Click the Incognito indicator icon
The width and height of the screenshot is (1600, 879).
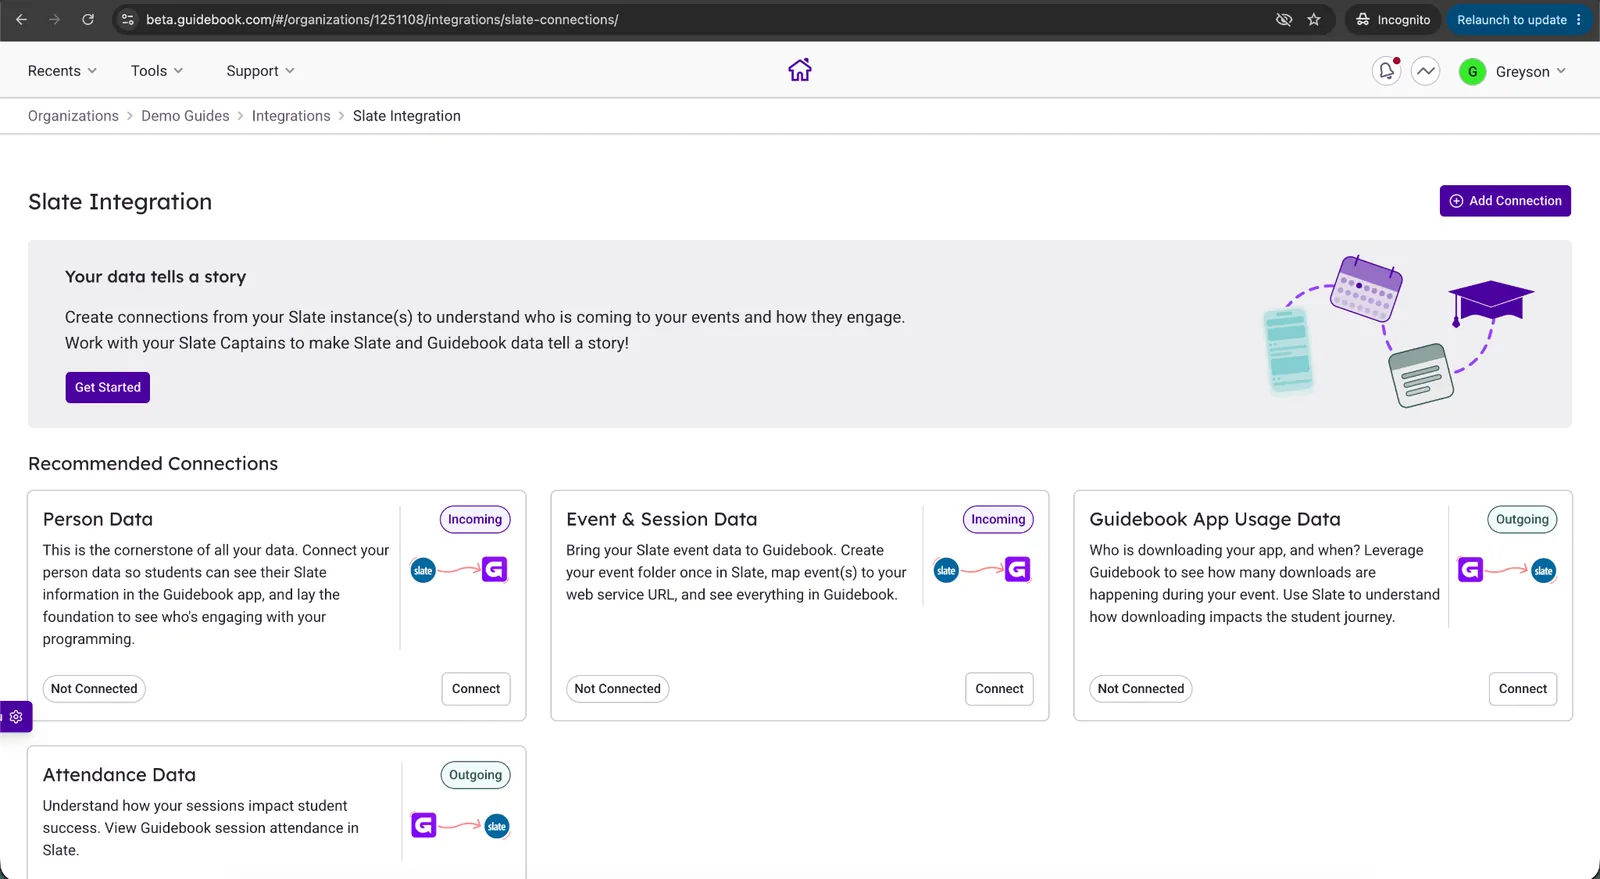click(1363, 20)
